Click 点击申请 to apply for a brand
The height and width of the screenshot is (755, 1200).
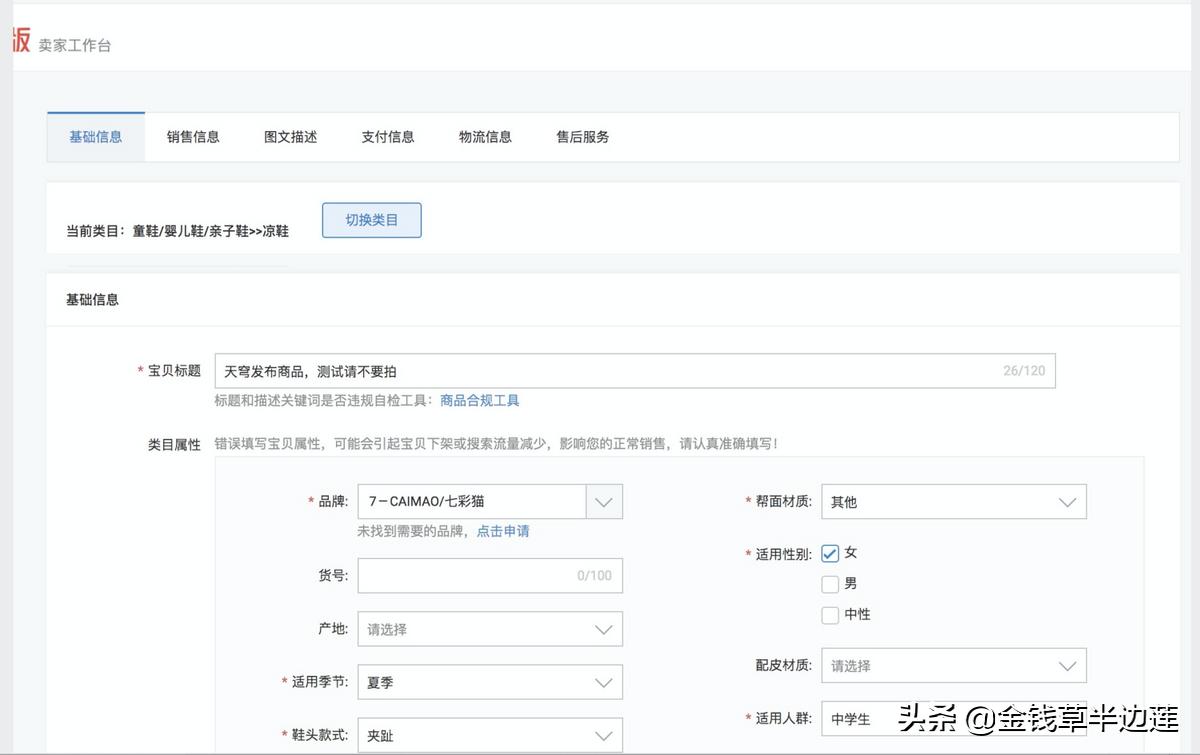(x=502, y=529)
